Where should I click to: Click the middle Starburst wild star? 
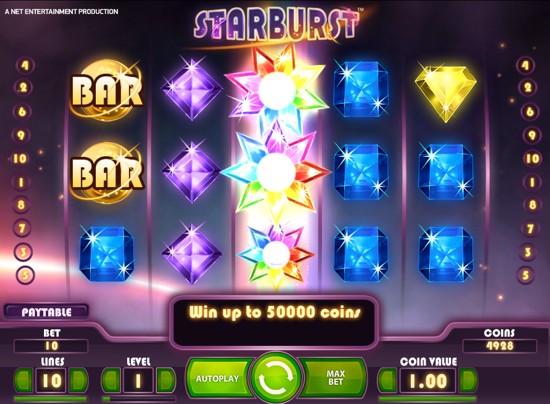pyautogui.click(x=276, y=171)
